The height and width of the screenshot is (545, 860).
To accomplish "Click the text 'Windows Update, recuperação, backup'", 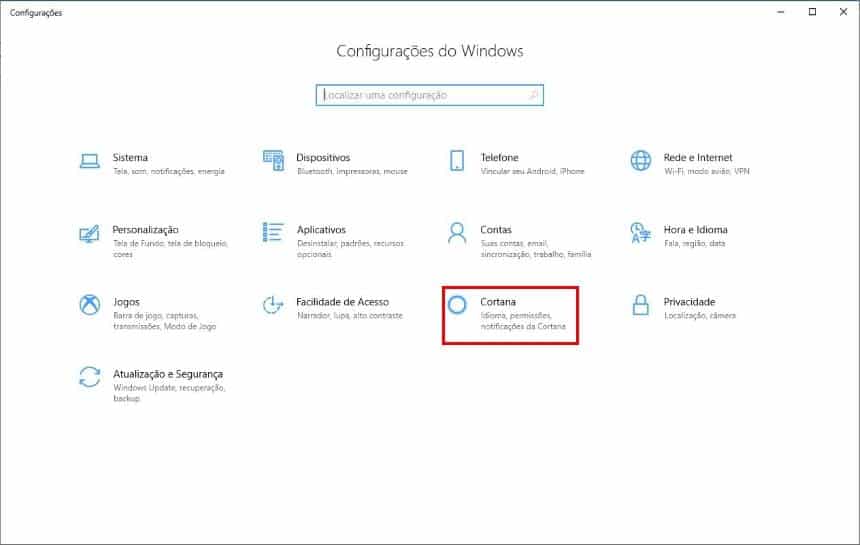I will coord(169,393).
